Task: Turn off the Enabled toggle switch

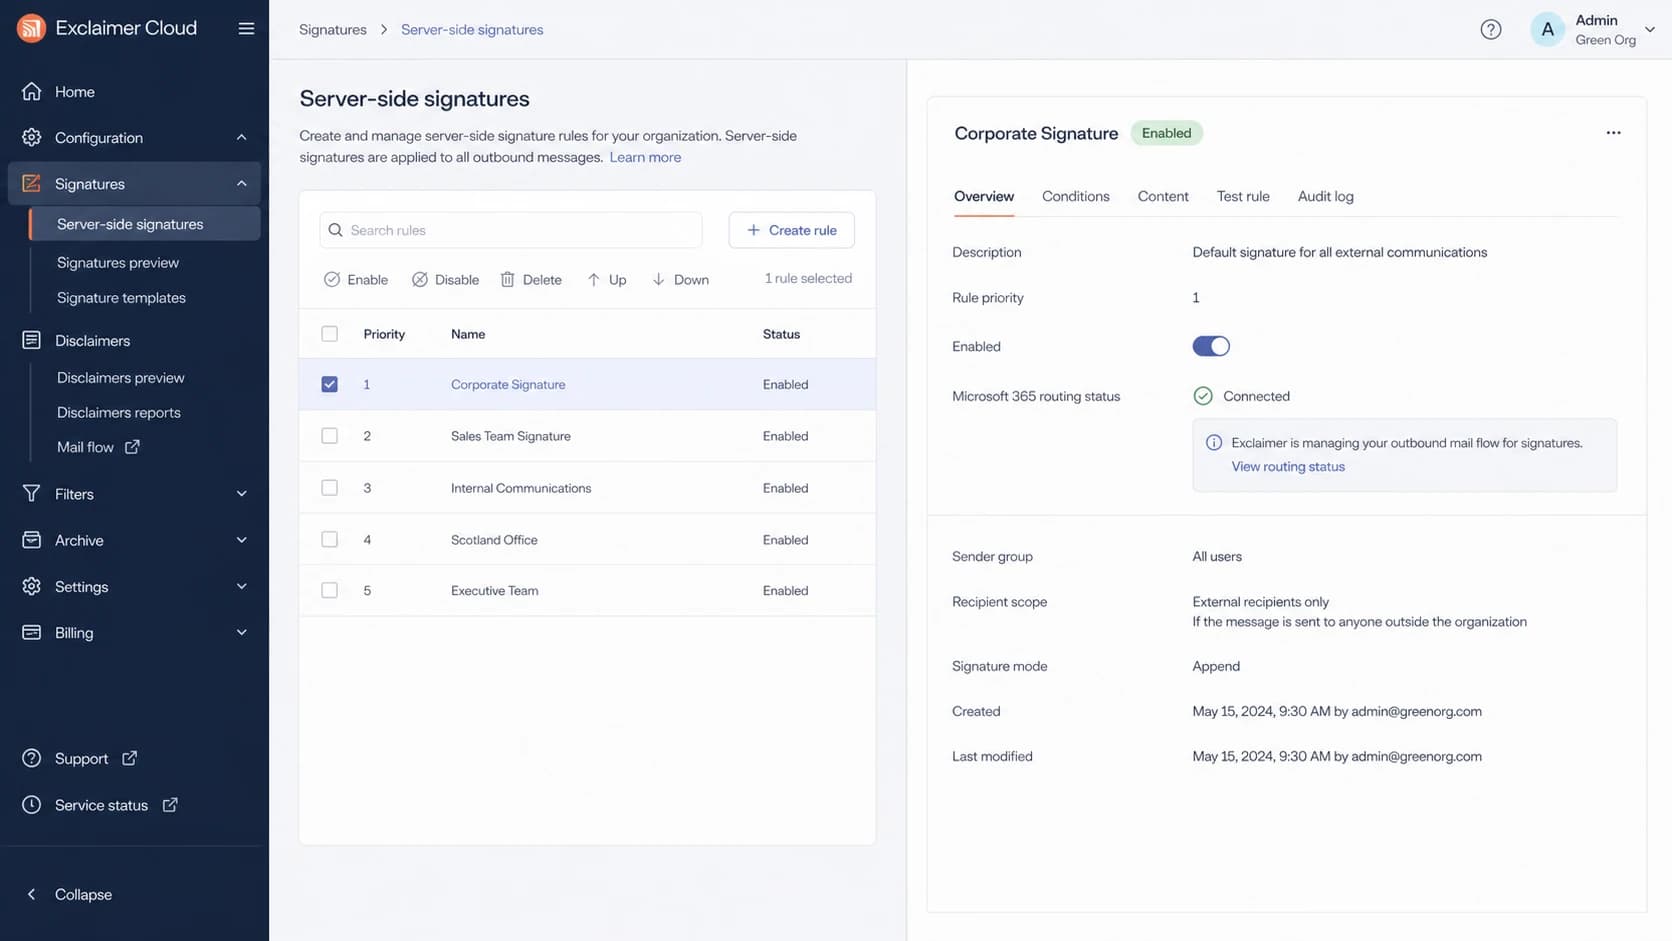Action: pyautogui.click(x=1211, y=346)
